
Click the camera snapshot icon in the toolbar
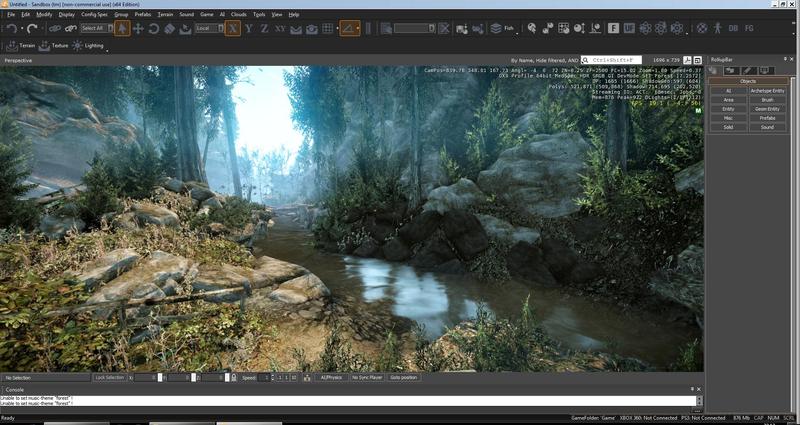312,29
